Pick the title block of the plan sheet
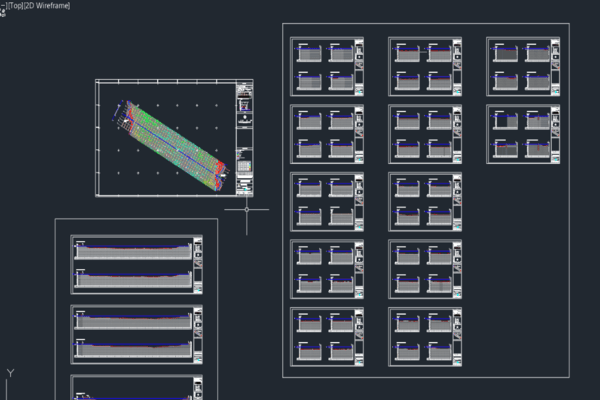600x400 pixels. pos(245,138)
